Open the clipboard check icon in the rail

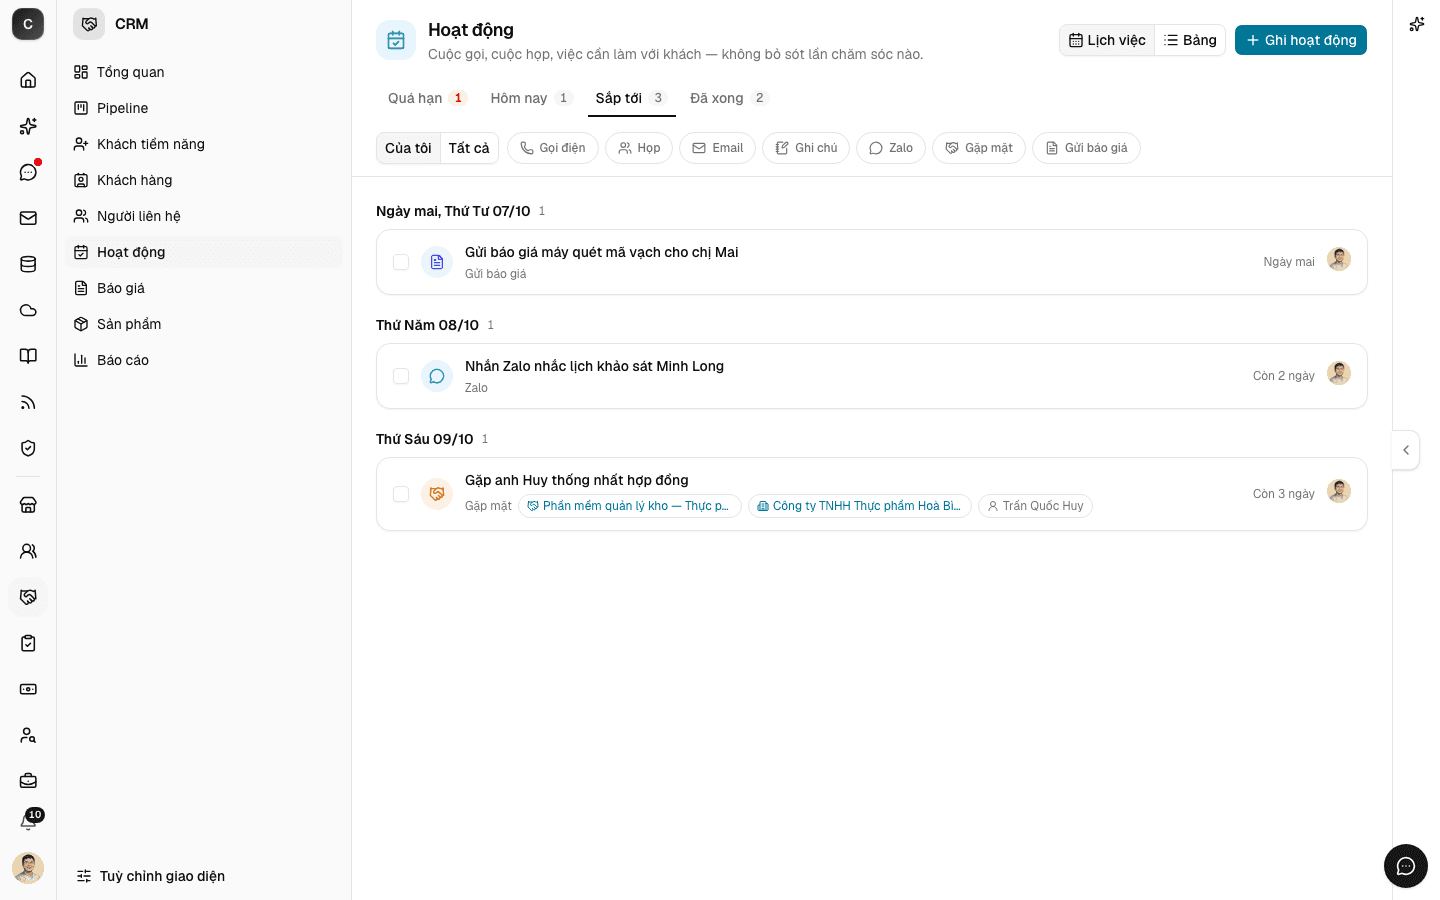pos(28,643)
